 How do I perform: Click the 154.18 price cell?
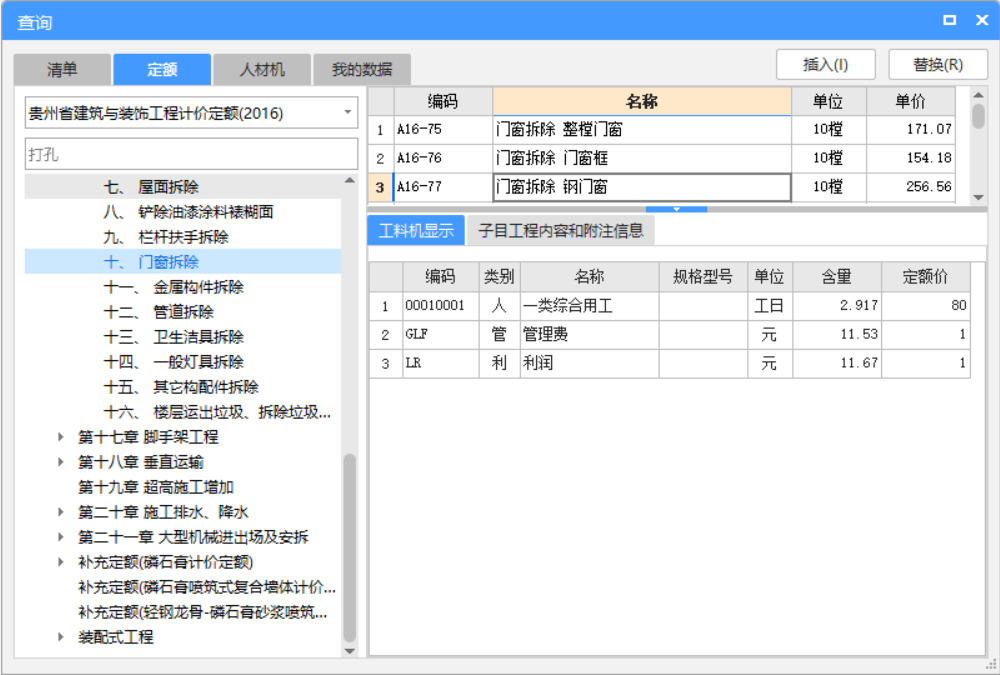[911, 158]
